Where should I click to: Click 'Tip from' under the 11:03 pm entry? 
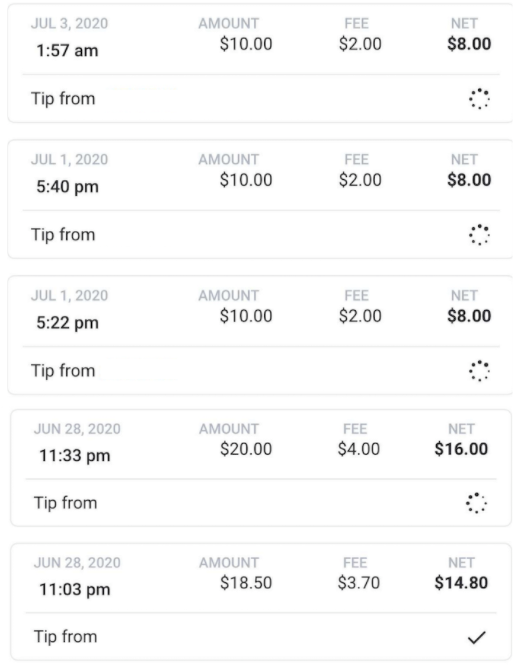66,637
